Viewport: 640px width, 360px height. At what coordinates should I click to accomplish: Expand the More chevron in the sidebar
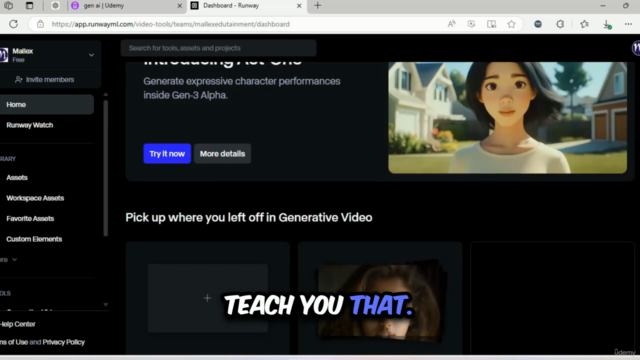(x=15, y=260)
